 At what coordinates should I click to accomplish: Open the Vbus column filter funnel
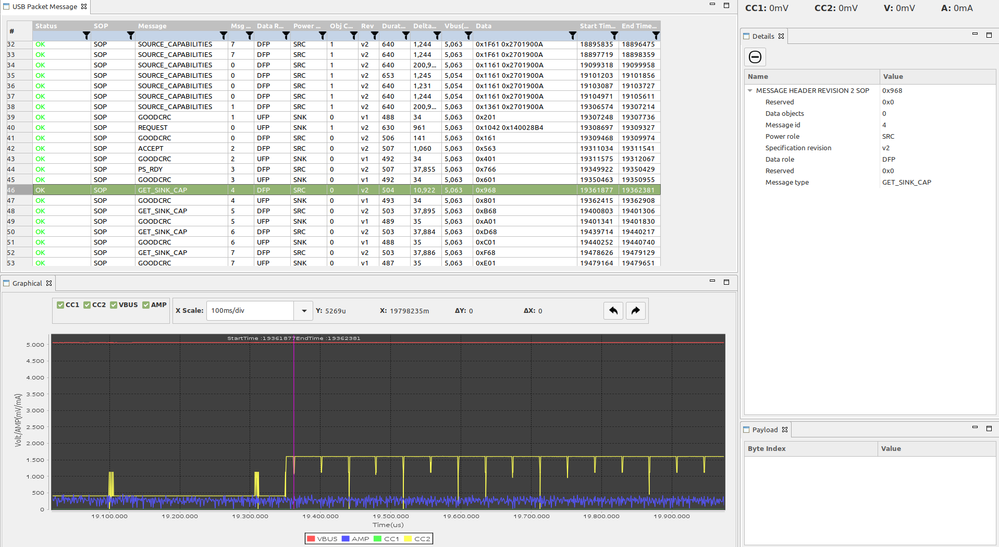coord(468,36)
